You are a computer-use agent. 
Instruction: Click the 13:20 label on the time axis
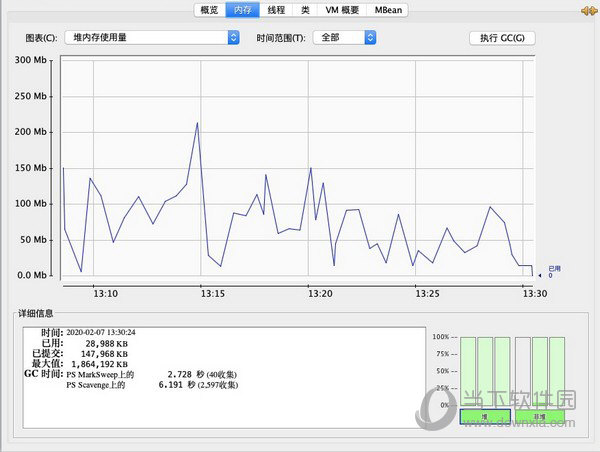(320, 294)
